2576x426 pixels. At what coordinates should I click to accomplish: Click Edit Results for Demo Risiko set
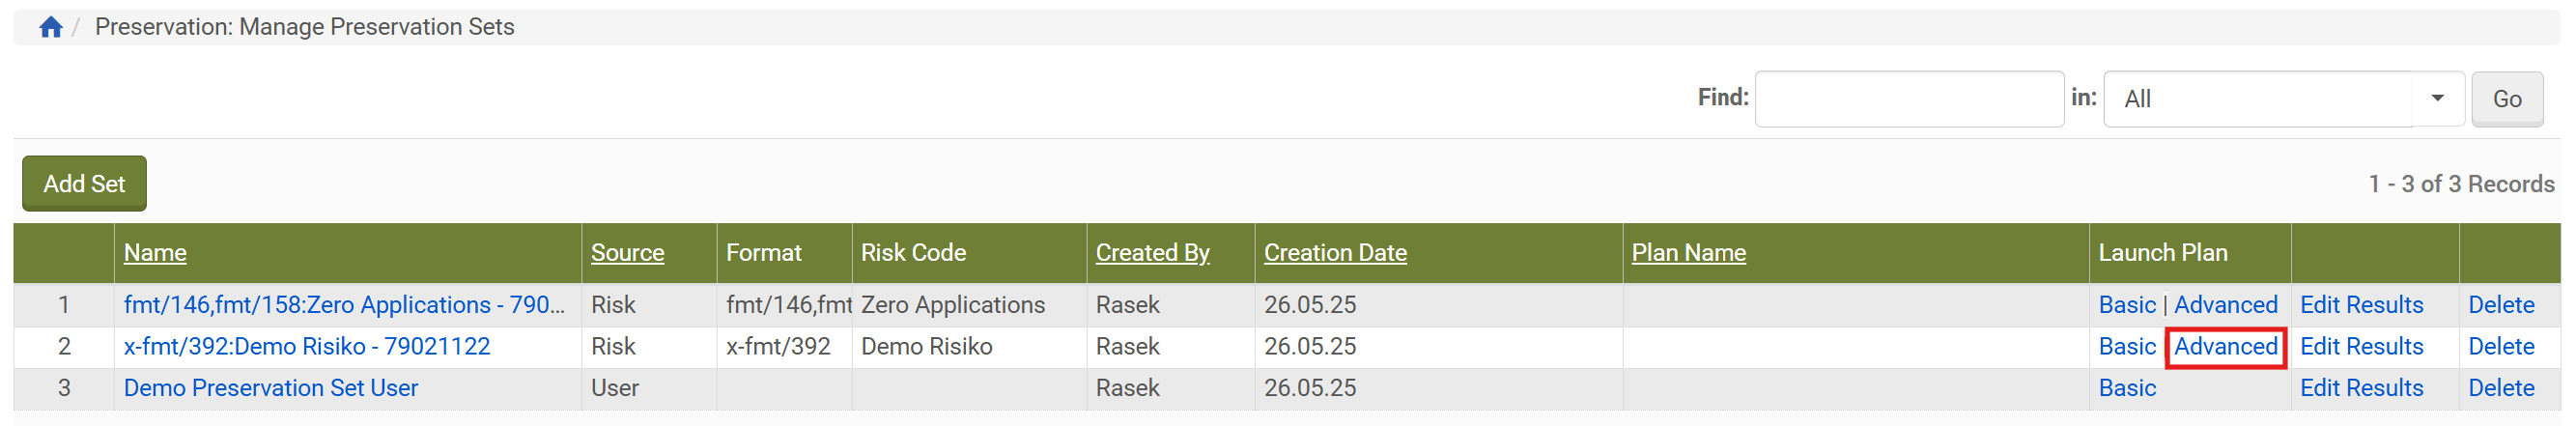coord(2361,347)
